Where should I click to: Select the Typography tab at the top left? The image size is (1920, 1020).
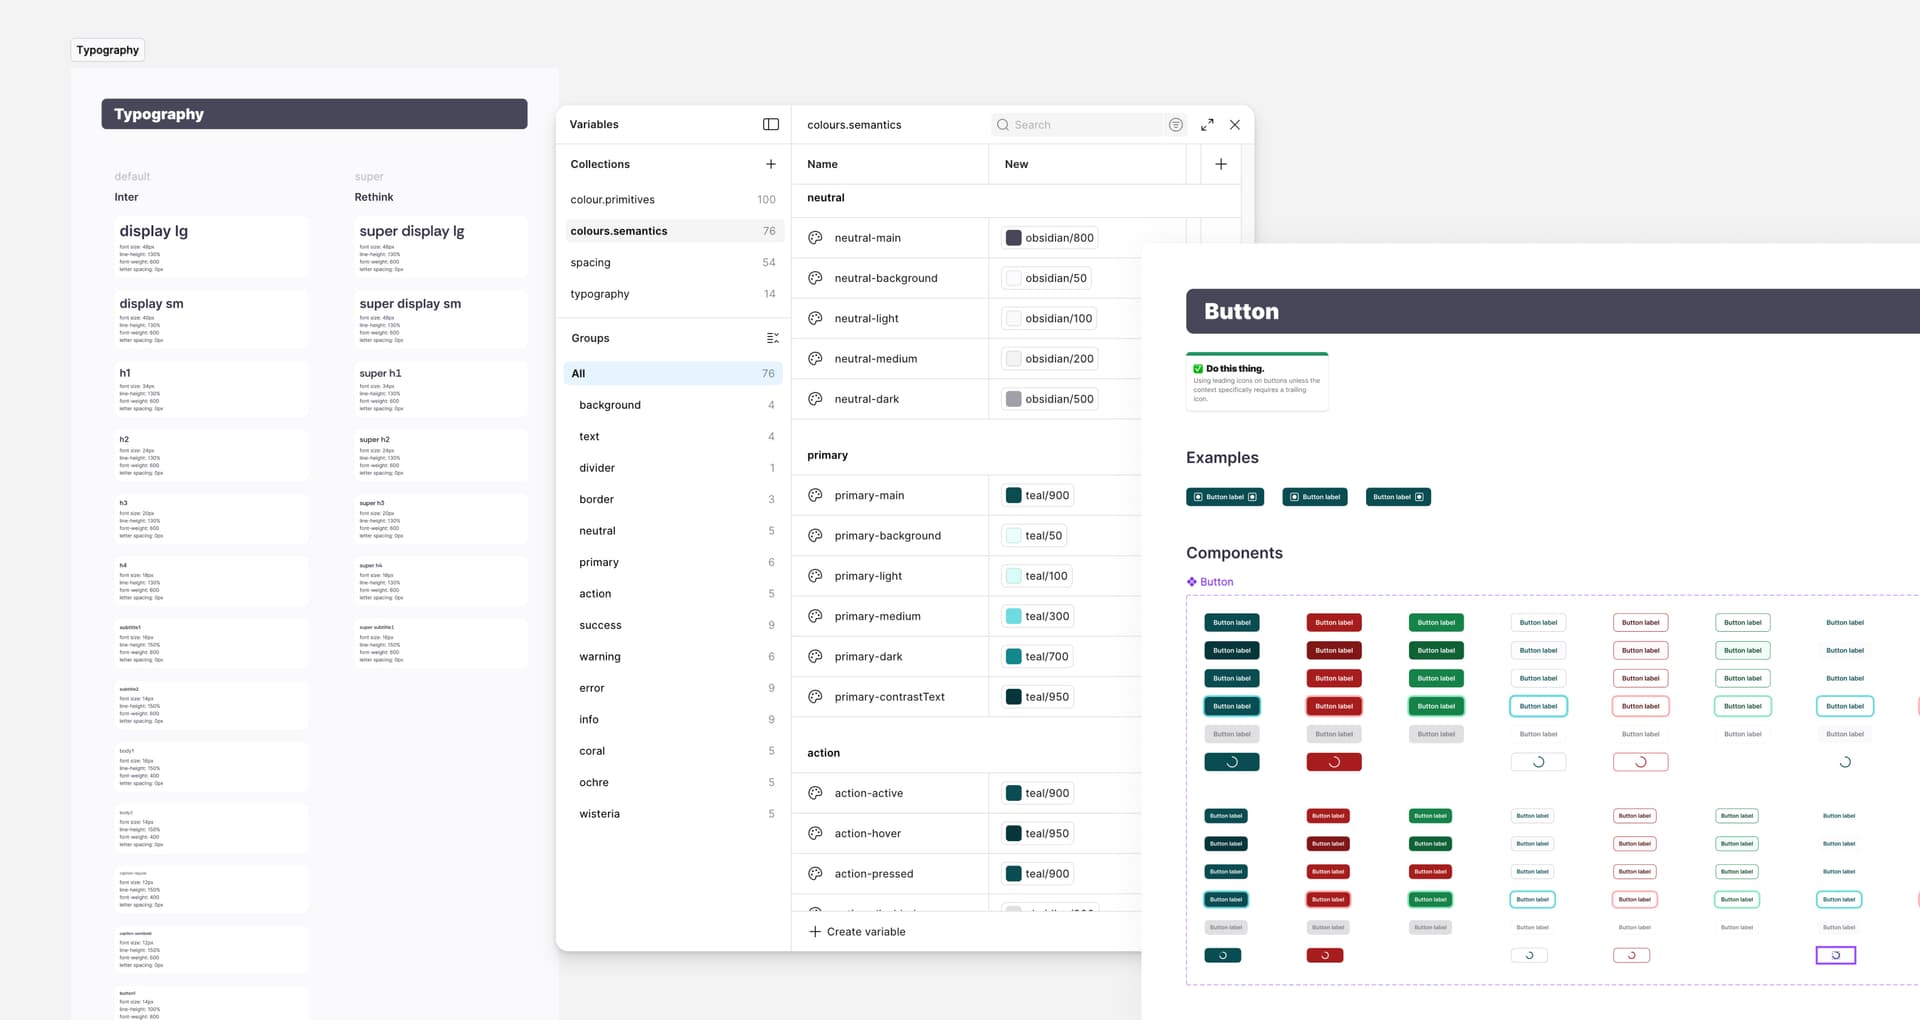point(107,49)
